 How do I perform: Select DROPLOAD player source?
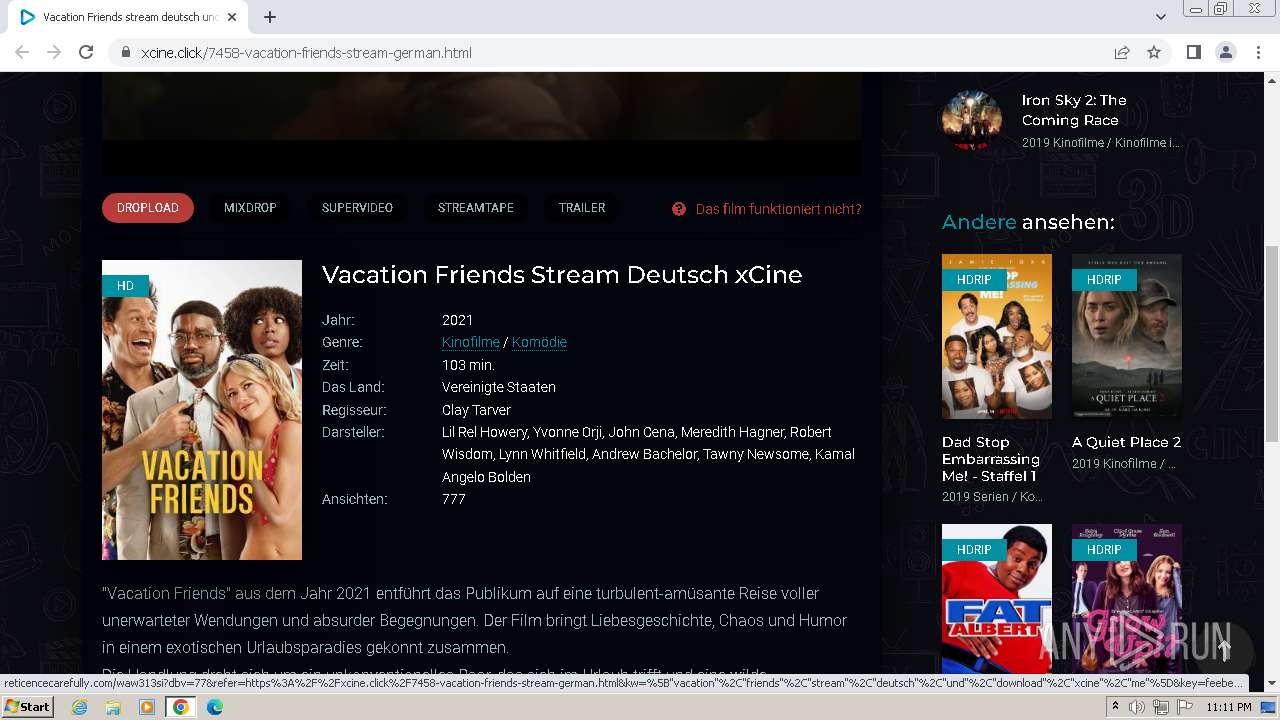[148, 208]
